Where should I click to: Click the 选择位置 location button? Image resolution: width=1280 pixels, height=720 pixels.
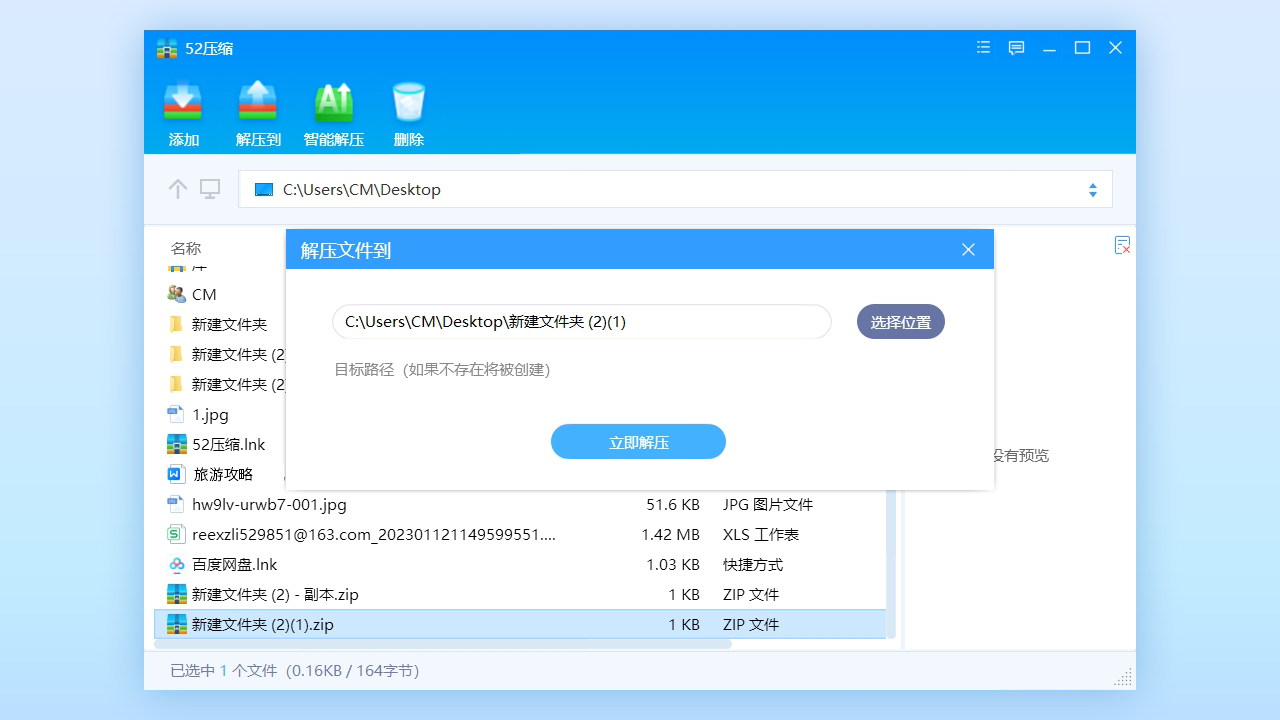pyautogui.click(x=900, y=321)
